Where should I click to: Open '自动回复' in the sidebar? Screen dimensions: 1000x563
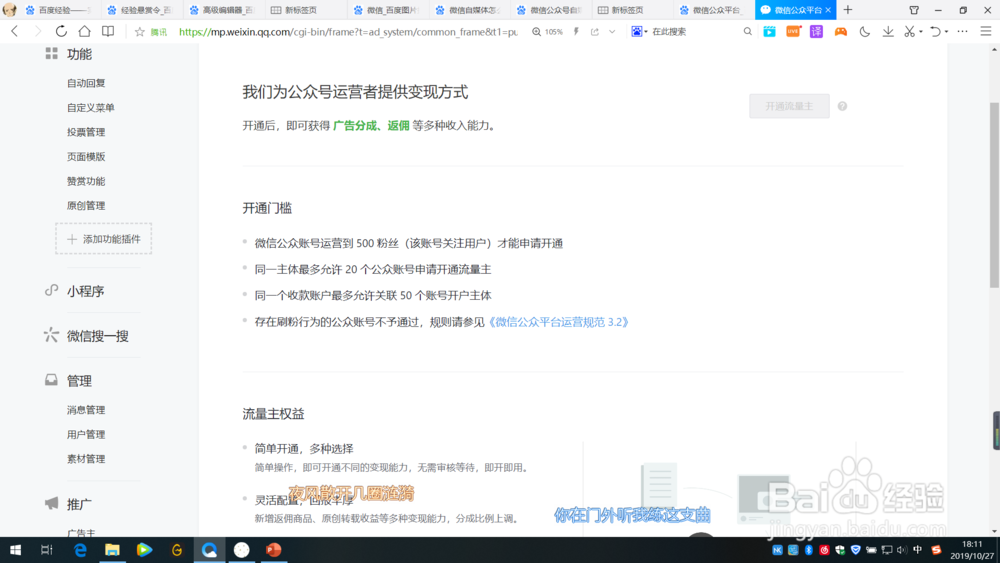coord(86,83)
